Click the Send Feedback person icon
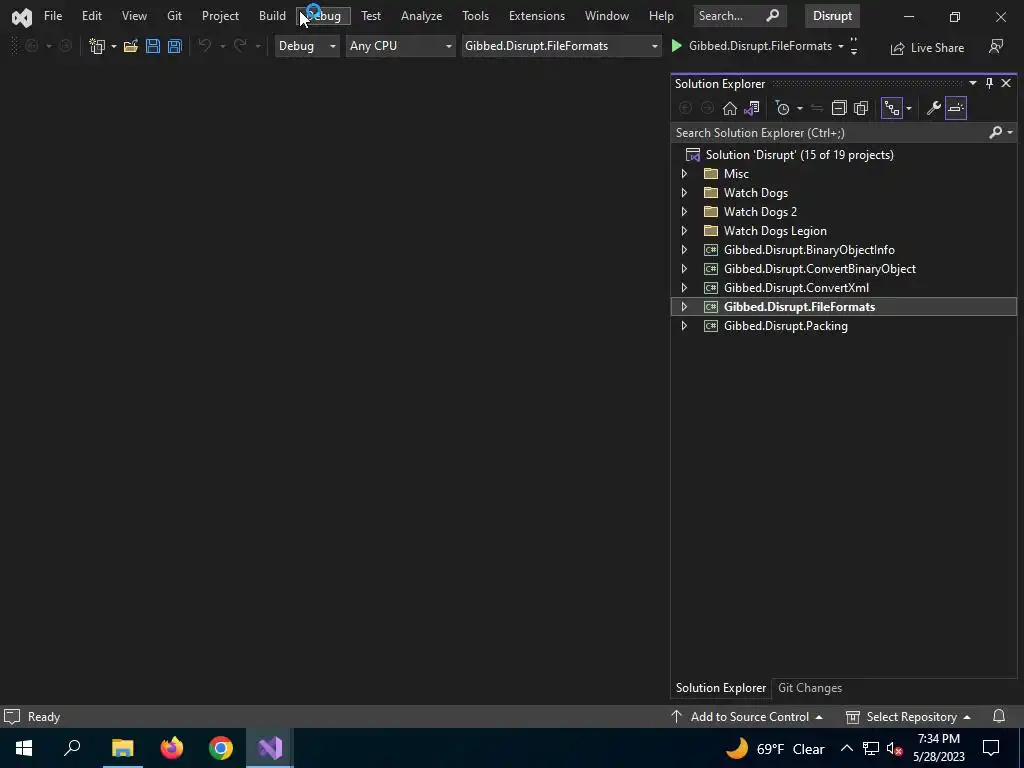The width and height of the screenshot is (1024, 768). click(996, 46)
